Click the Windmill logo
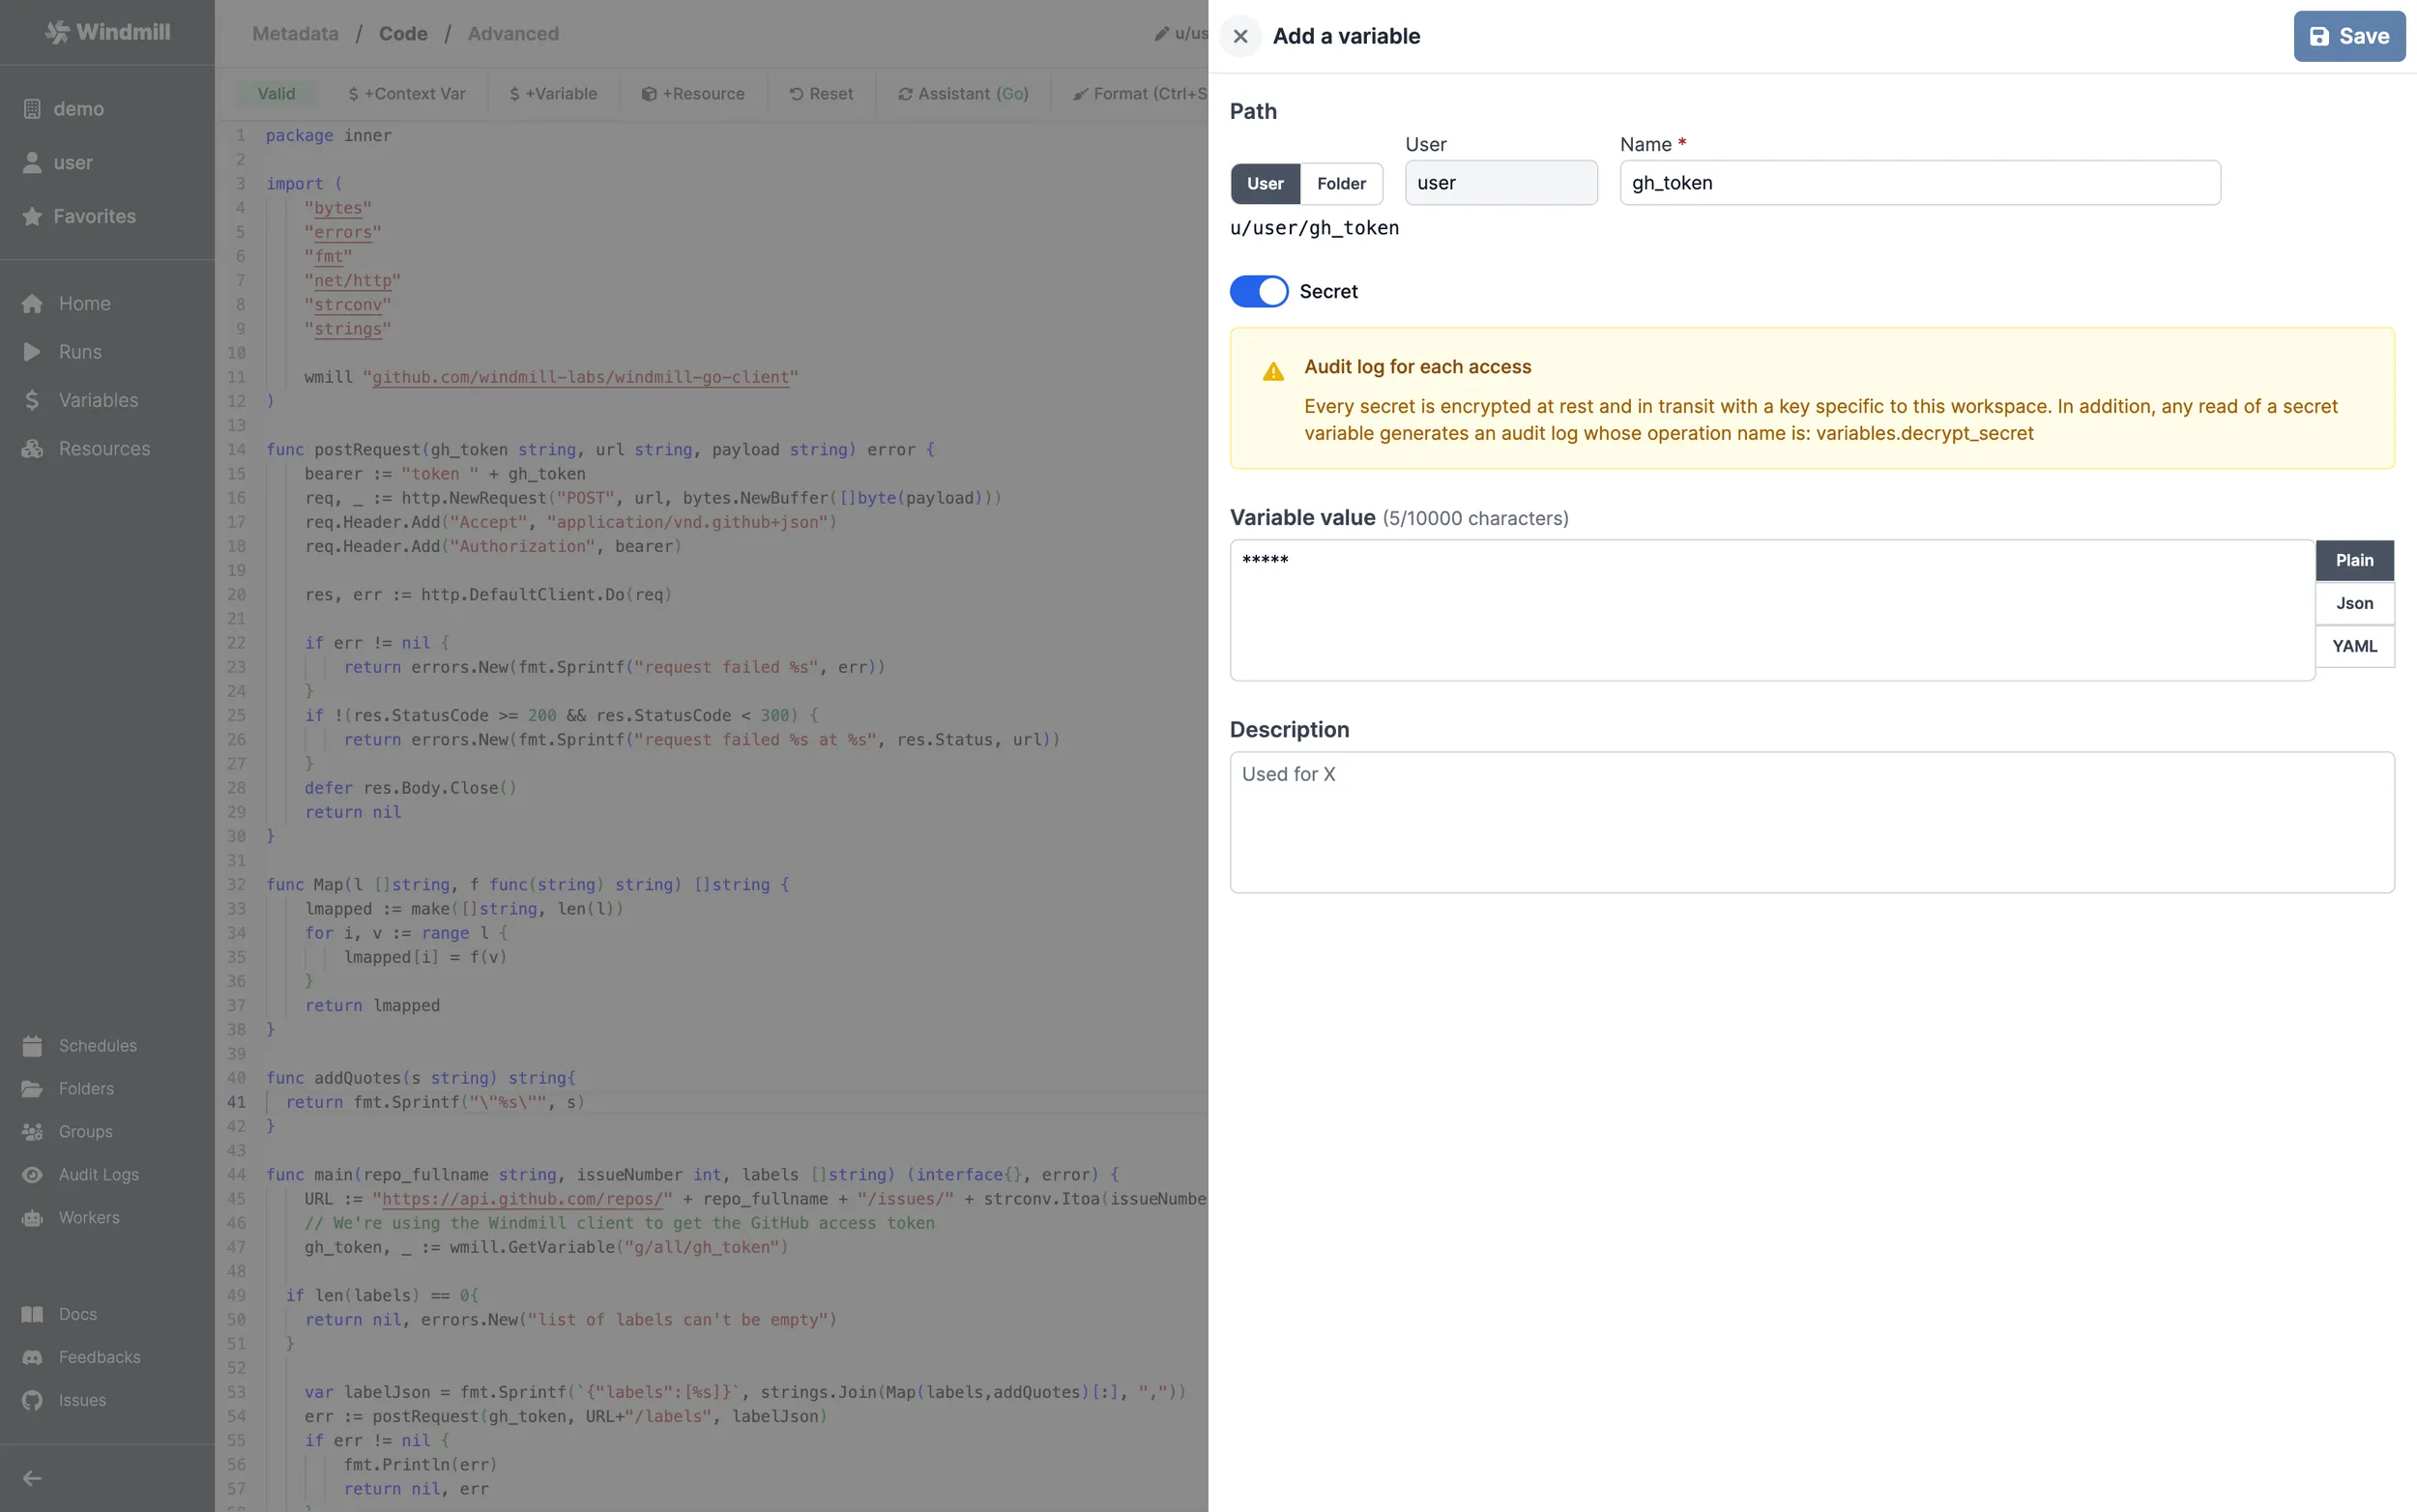The height and width of the screenshot is (1512, 2417). click(x=107, y=31)
